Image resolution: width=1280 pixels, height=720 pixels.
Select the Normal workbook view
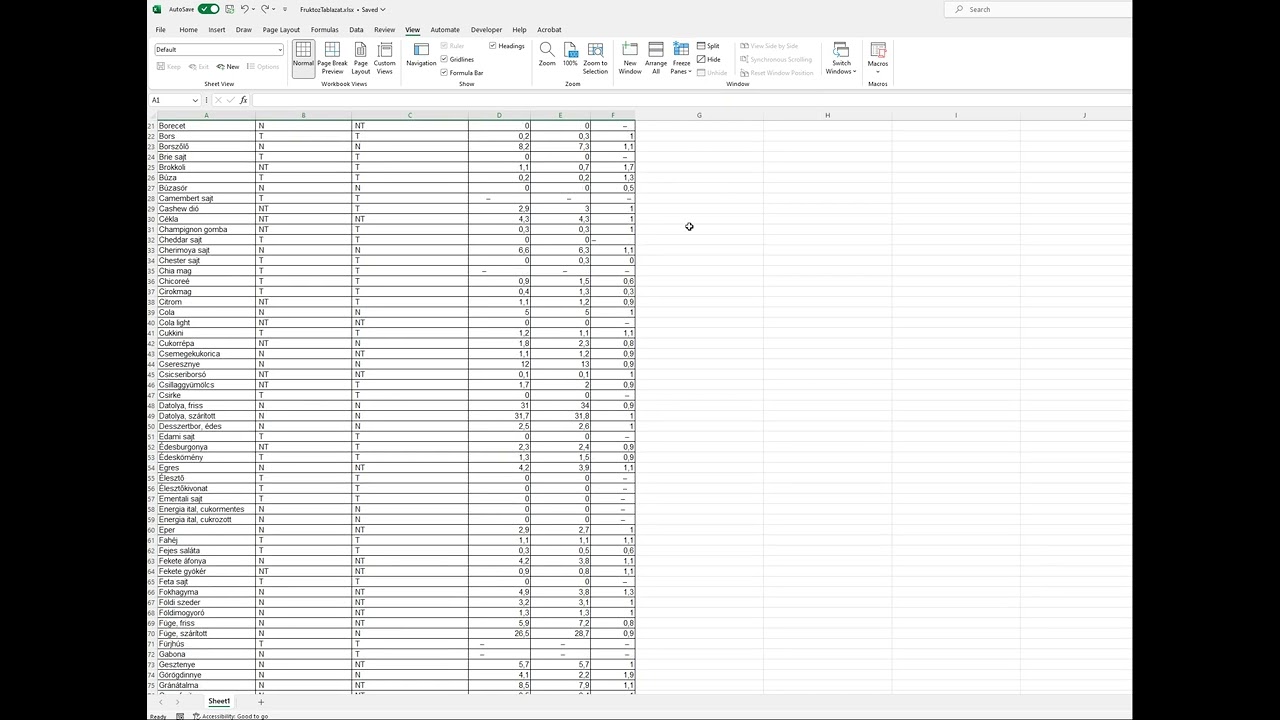point(303,58)
